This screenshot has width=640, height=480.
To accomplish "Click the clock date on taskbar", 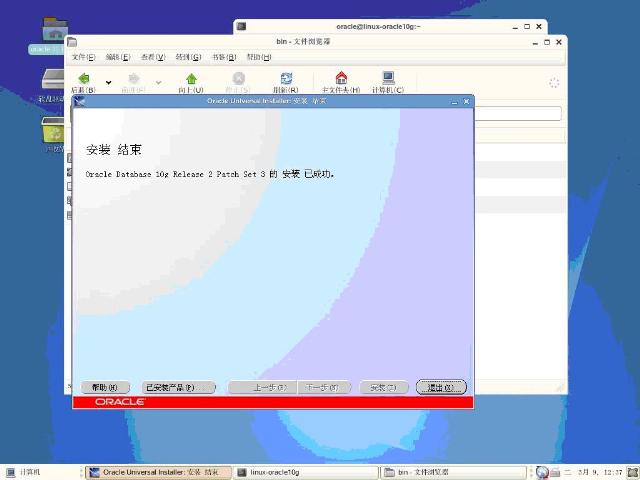I will tap(600, 472).
